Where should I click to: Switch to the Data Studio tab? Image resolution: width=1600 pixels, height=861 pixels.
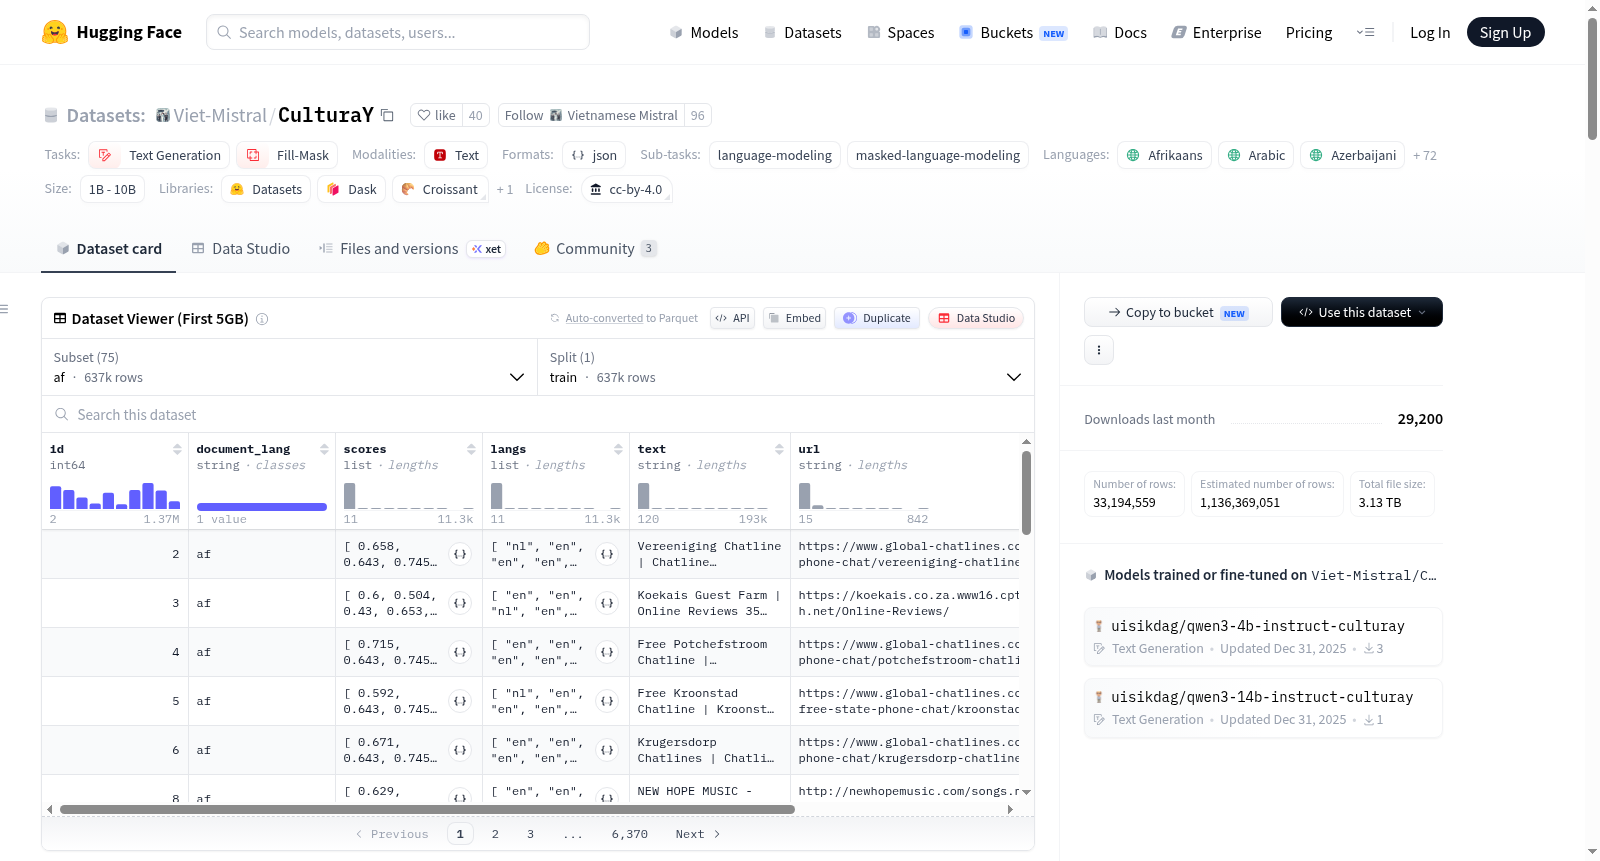(x=241, y=249)
